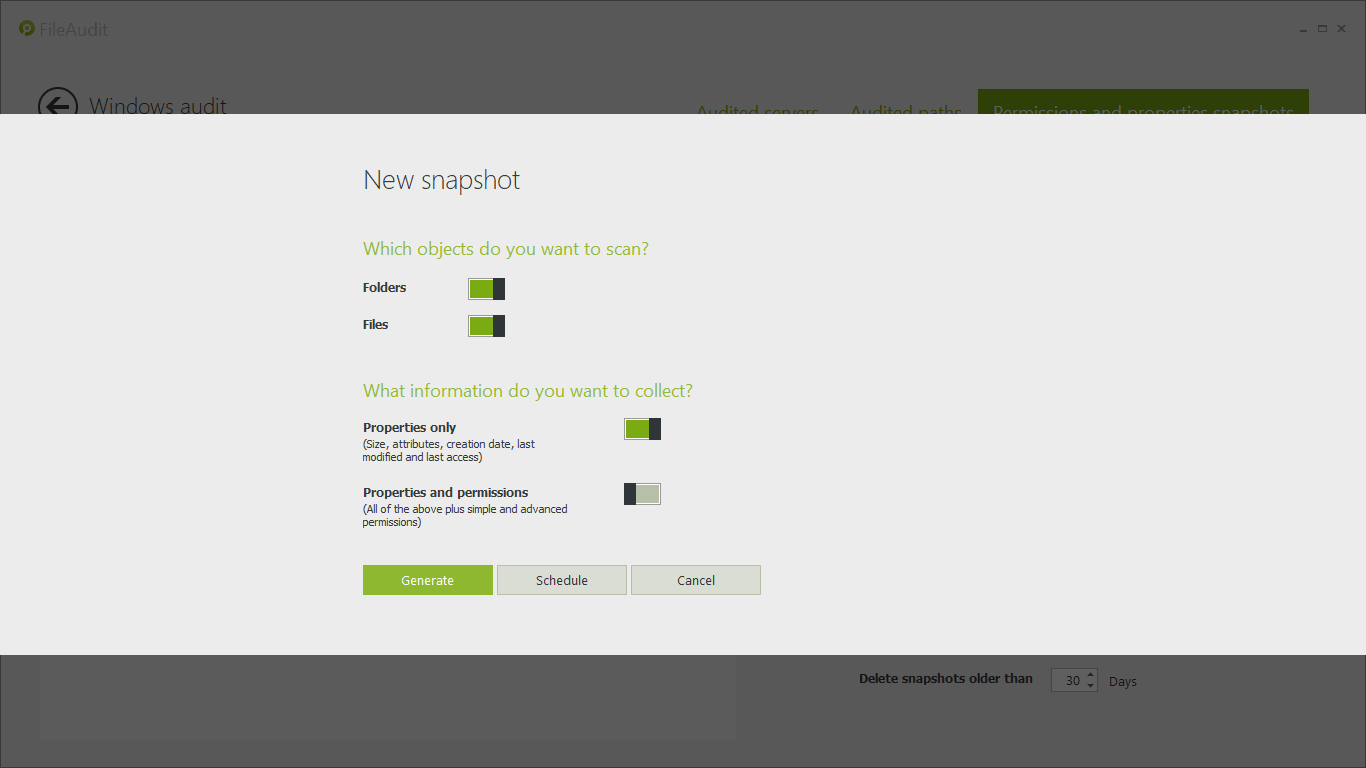Cancel the new snapshot dialog
The height and width of the screenshot is (768, 1366).
click(695, 580)
